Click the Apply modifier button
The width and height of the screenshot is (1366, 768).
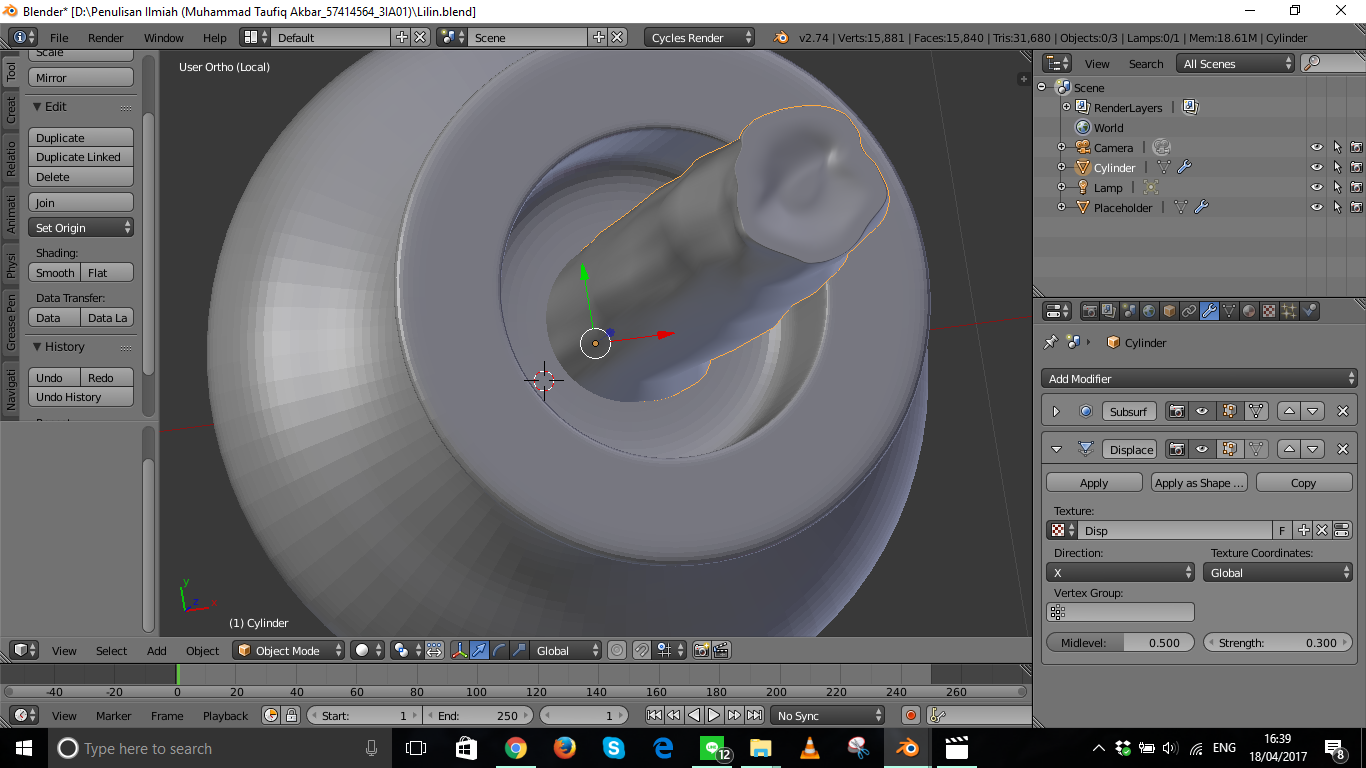[x=1094, y=482]
